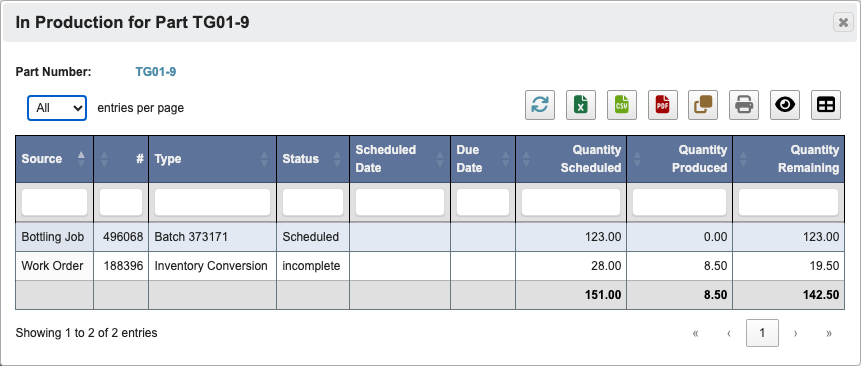Select the Bottling Job cell
This screenshot has width=861, height=366.
tap(54, 237)
